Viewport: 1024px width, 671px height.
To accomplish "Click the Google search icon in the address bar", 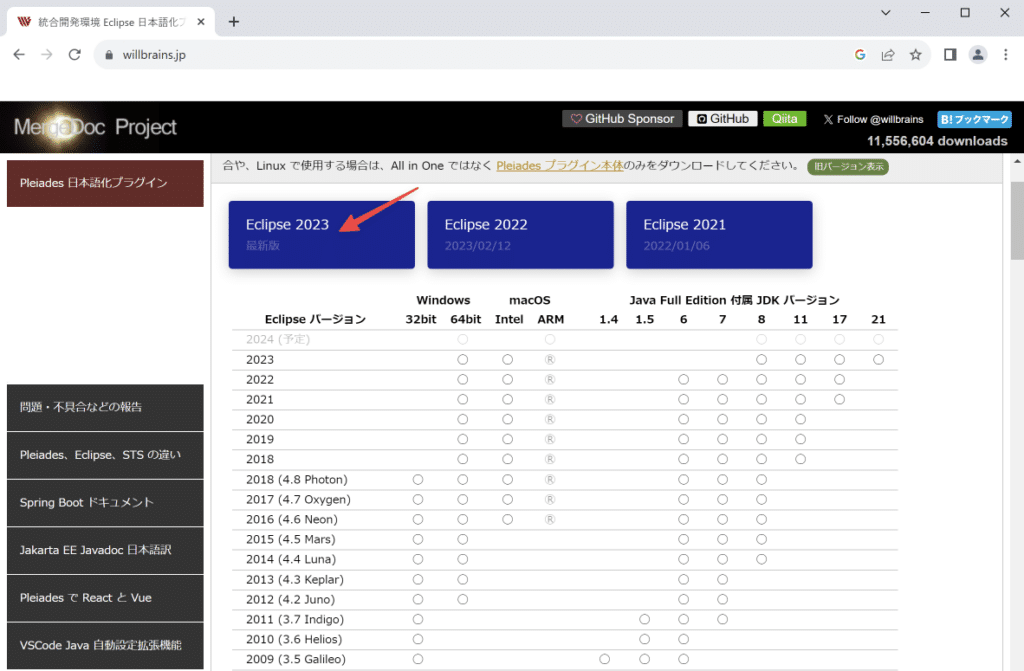I will click(860, 55).
